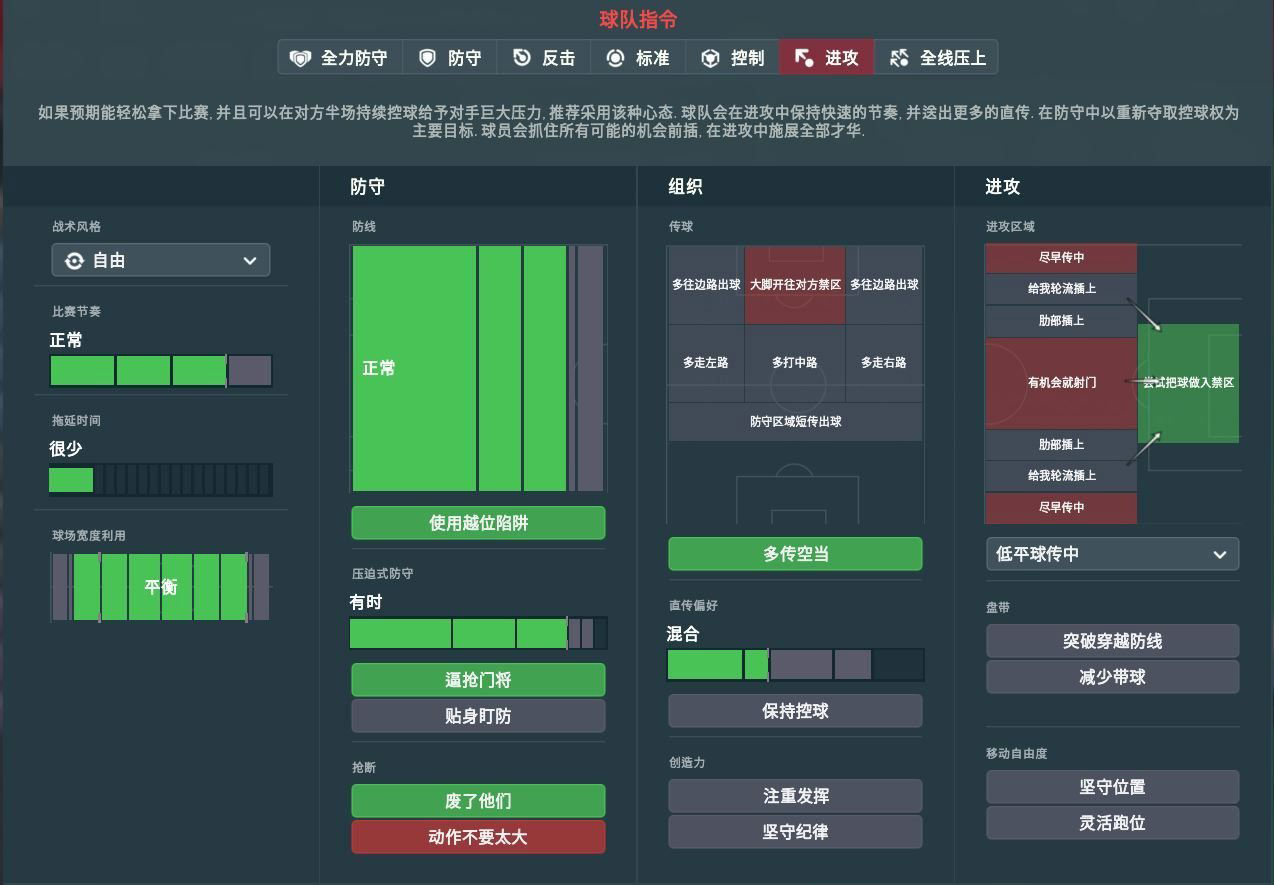Toggle 多传空当 pass into space

796,554
